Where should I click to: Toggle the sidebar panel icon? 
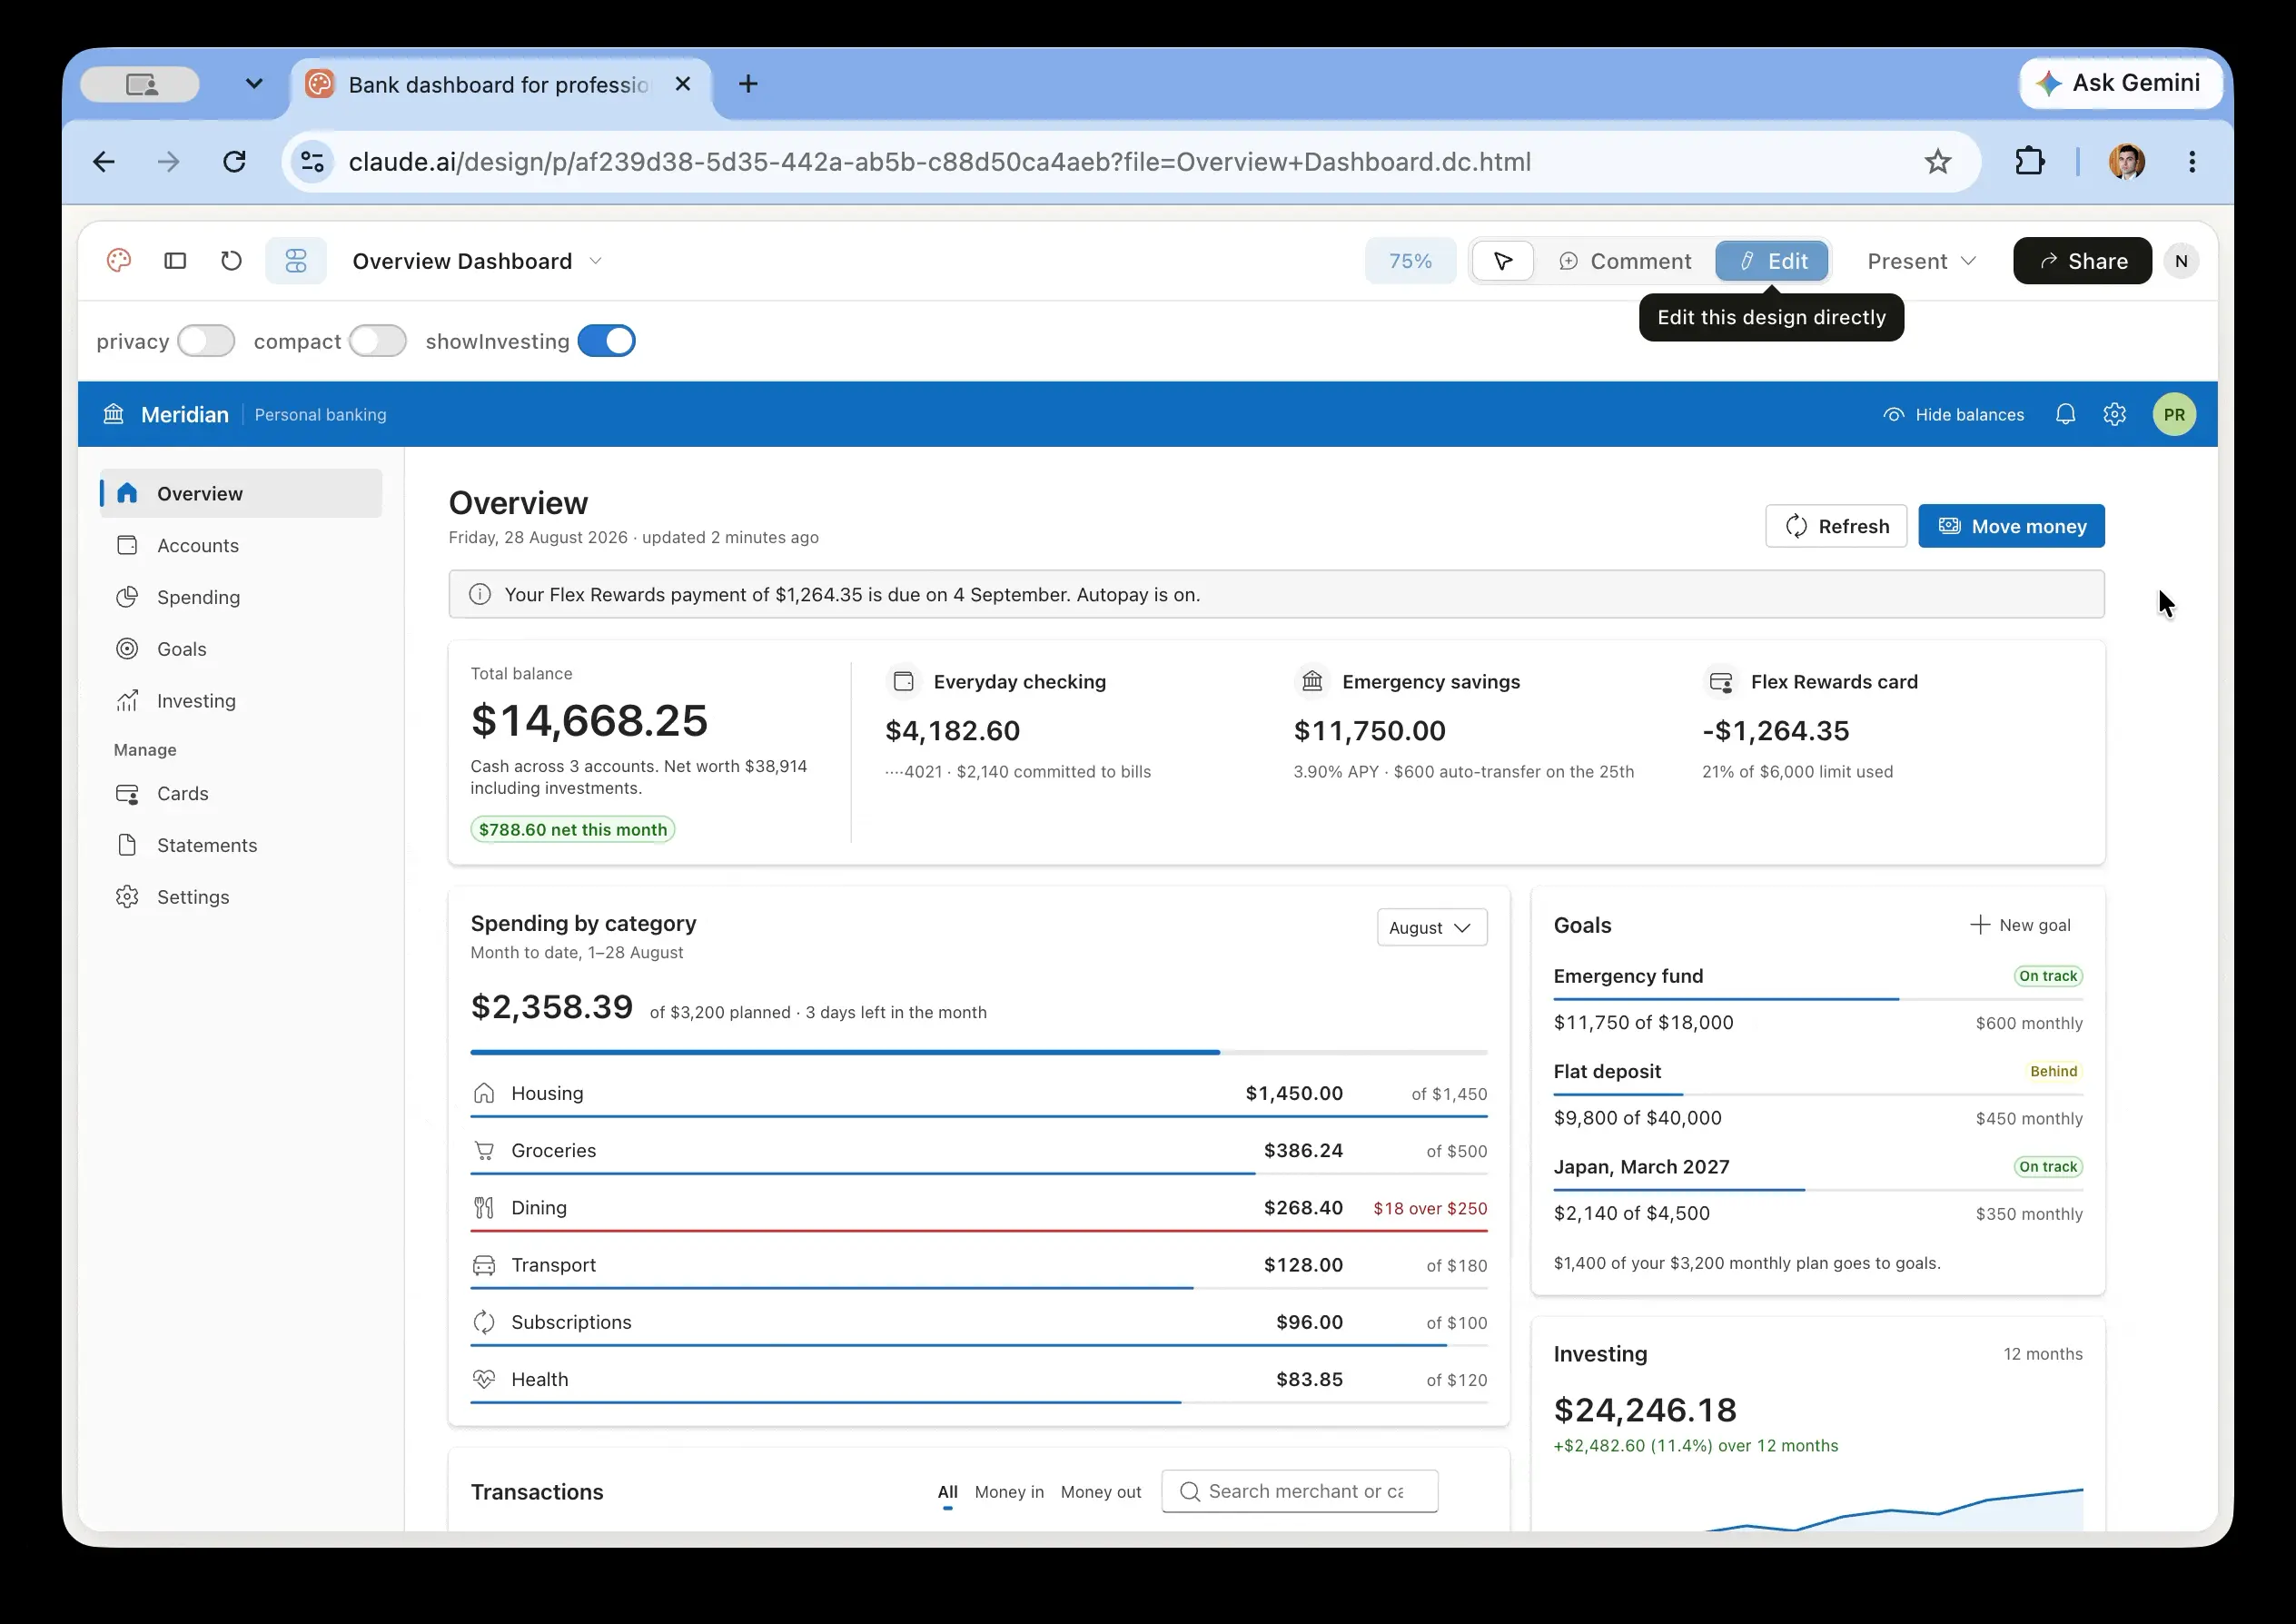pyautogui.click(x=175, y=261)
